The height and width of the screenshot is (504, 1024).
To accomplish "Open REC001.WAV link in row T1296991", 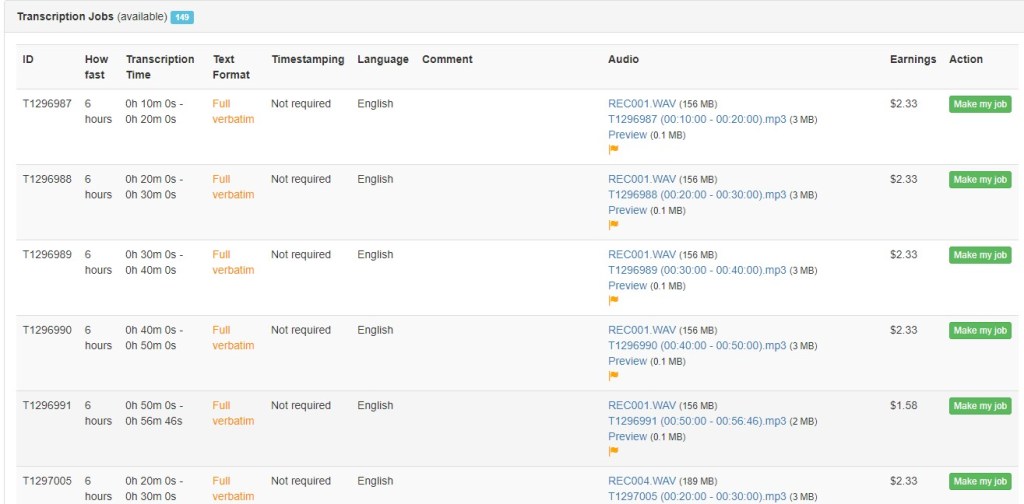I will 642,405.
